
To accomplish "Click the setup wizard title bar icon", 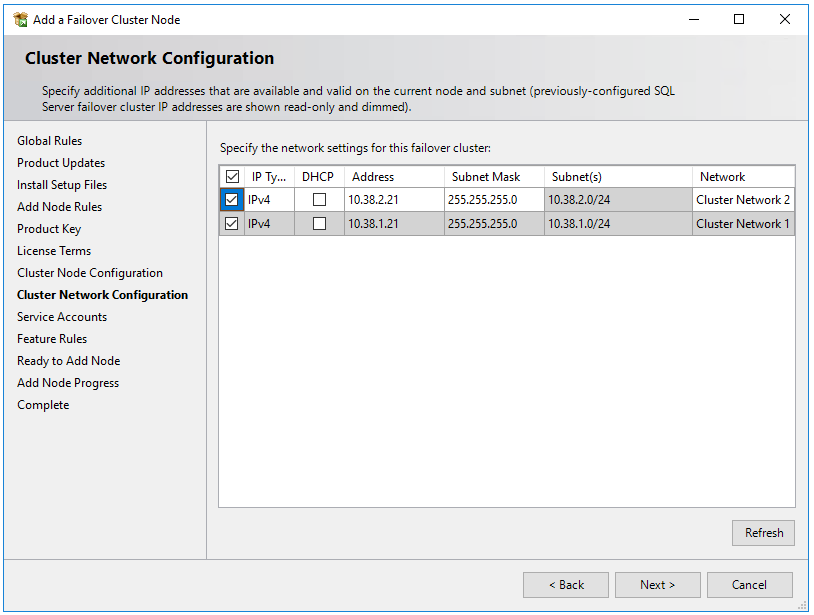I will coord(21,19).
